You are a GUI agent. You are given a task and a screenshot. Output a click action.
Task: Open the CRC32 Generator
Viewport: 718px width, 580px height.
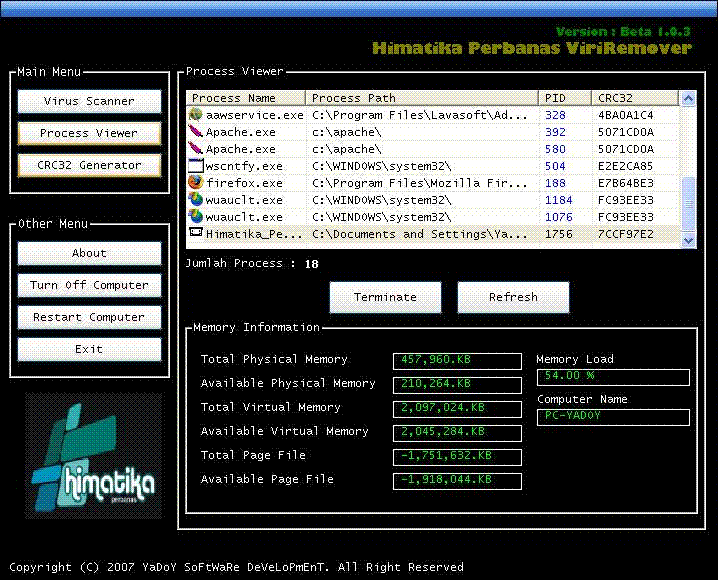pos(89,165)
